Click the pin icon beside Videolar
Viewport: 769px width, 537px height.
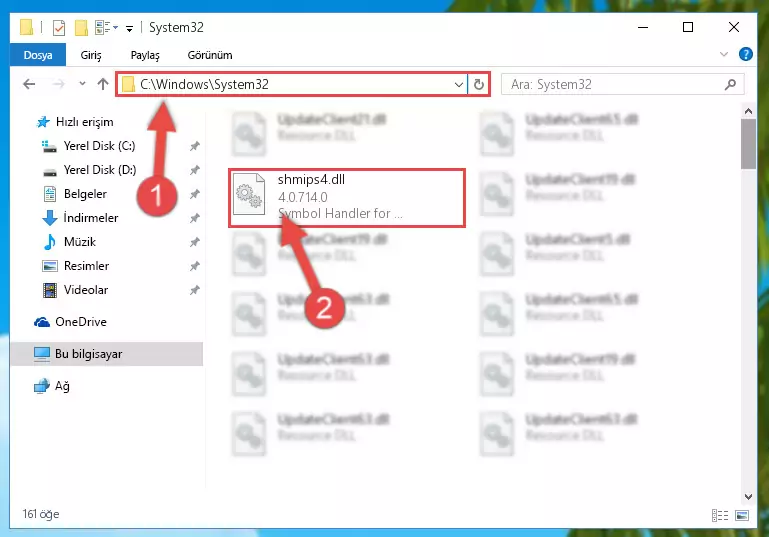195,290
